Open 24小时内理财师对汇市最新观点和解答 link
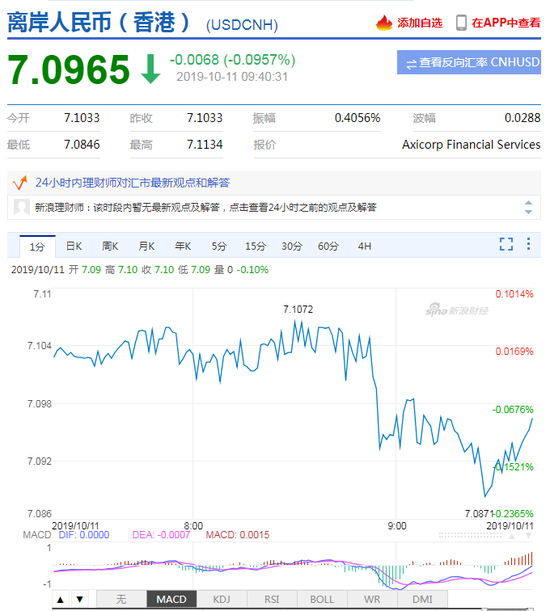The width and height of the screenshot is (550, 611). [133, 182]
